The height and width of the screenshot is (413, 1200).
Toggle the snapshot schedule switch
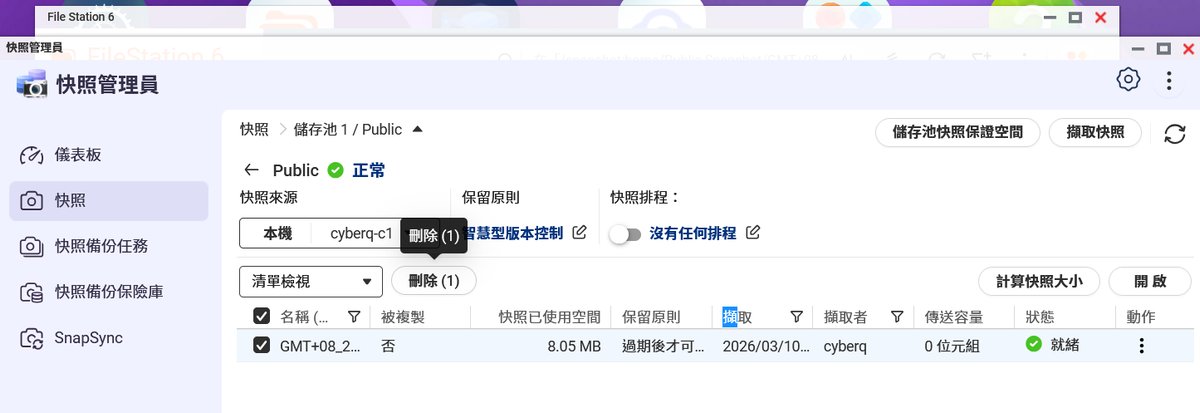pos(626,234)
